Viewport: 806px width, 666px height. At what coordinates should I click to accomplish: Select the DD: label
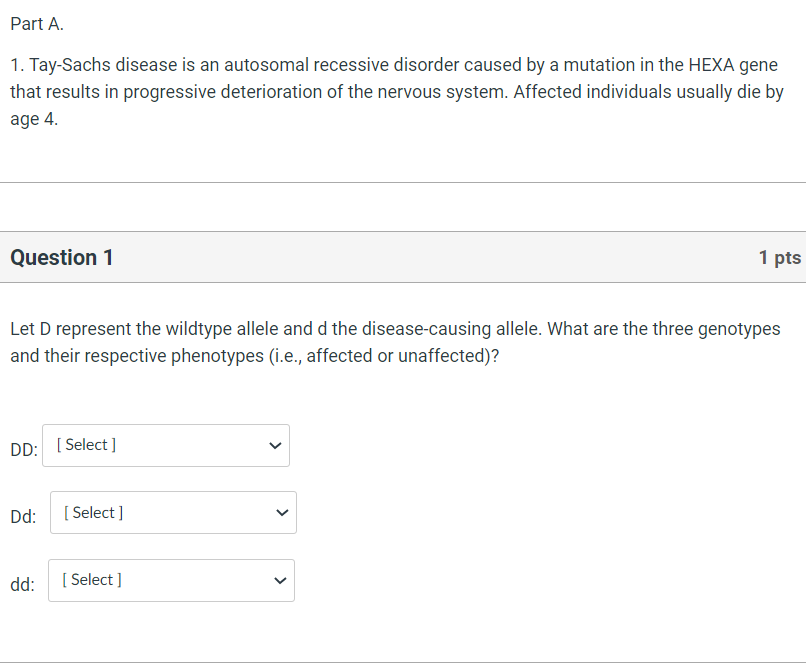point(22,450)
